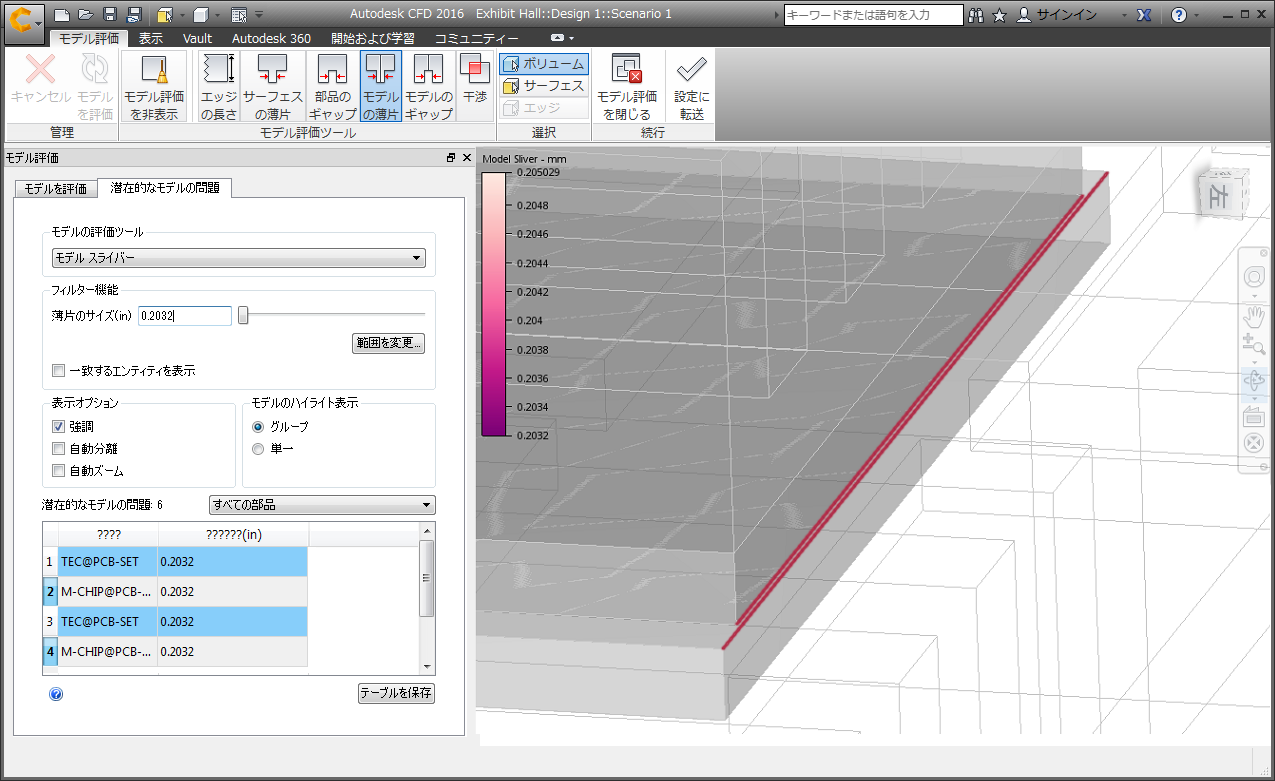Image resolution: width=1275 pixels, height=781 pixels.
Task: Toggle サーフェス selection mode
Action: pyautogui.click(x=544, y=86)
